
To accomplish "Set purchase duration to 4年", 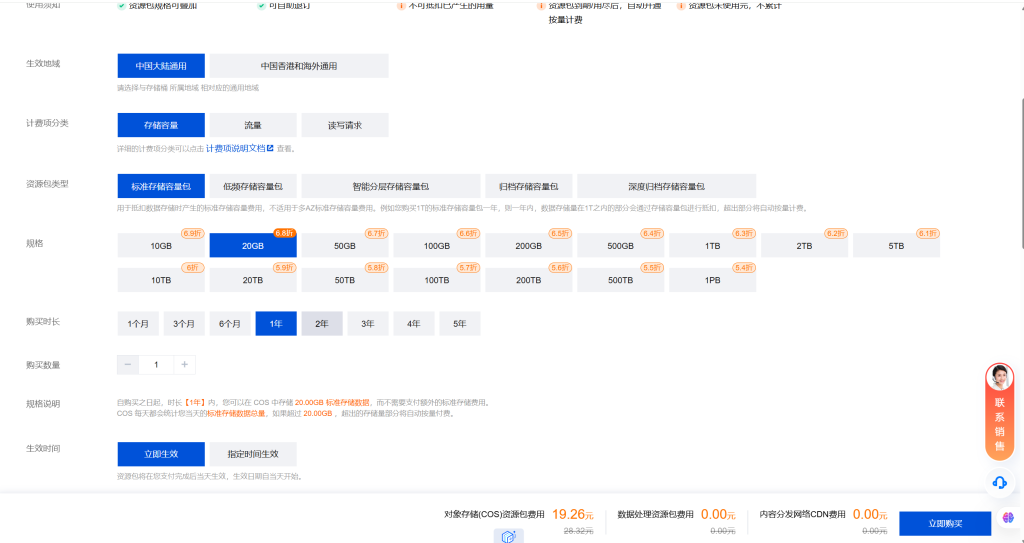I will [414, 323].
